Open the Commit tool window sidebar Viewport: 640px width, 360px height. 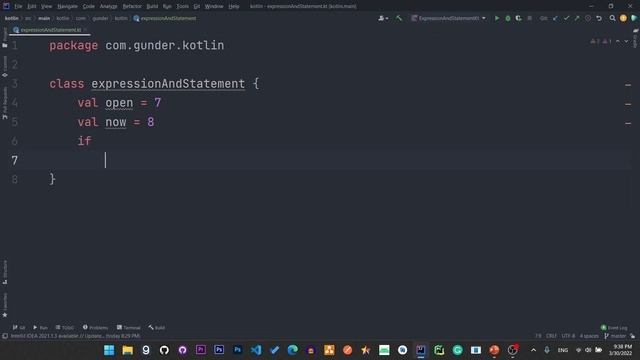point(5,67)
